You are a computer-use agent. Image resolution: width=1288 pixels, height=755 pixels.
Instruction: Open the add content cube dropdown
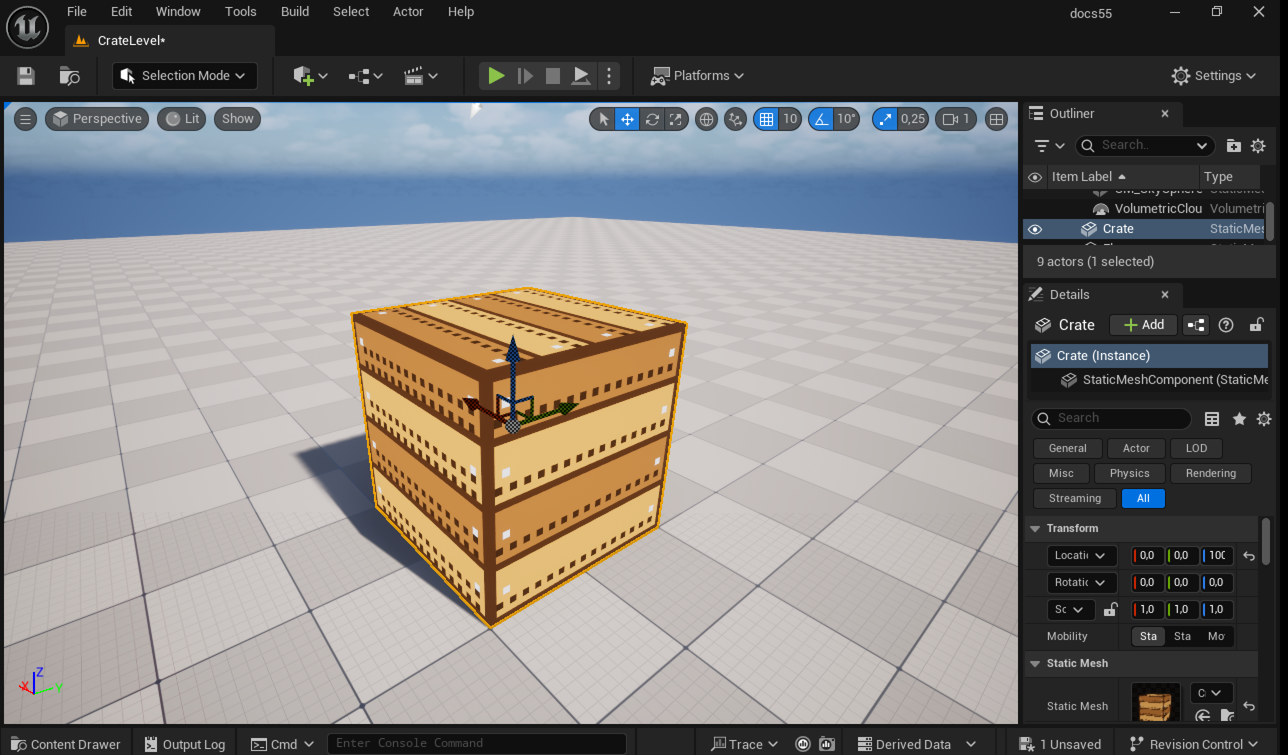click(x=310, y=76)
